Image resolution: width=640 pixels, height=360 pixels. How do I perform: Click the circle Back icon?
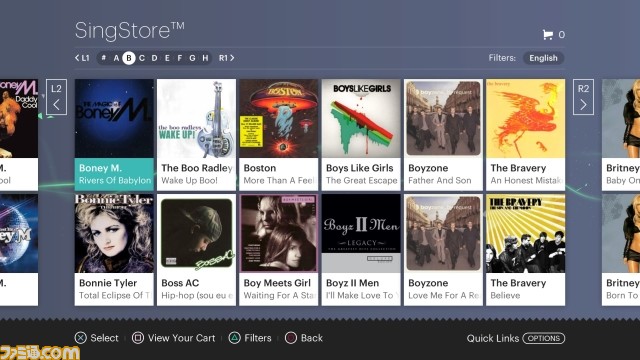(x=291, y=338)
